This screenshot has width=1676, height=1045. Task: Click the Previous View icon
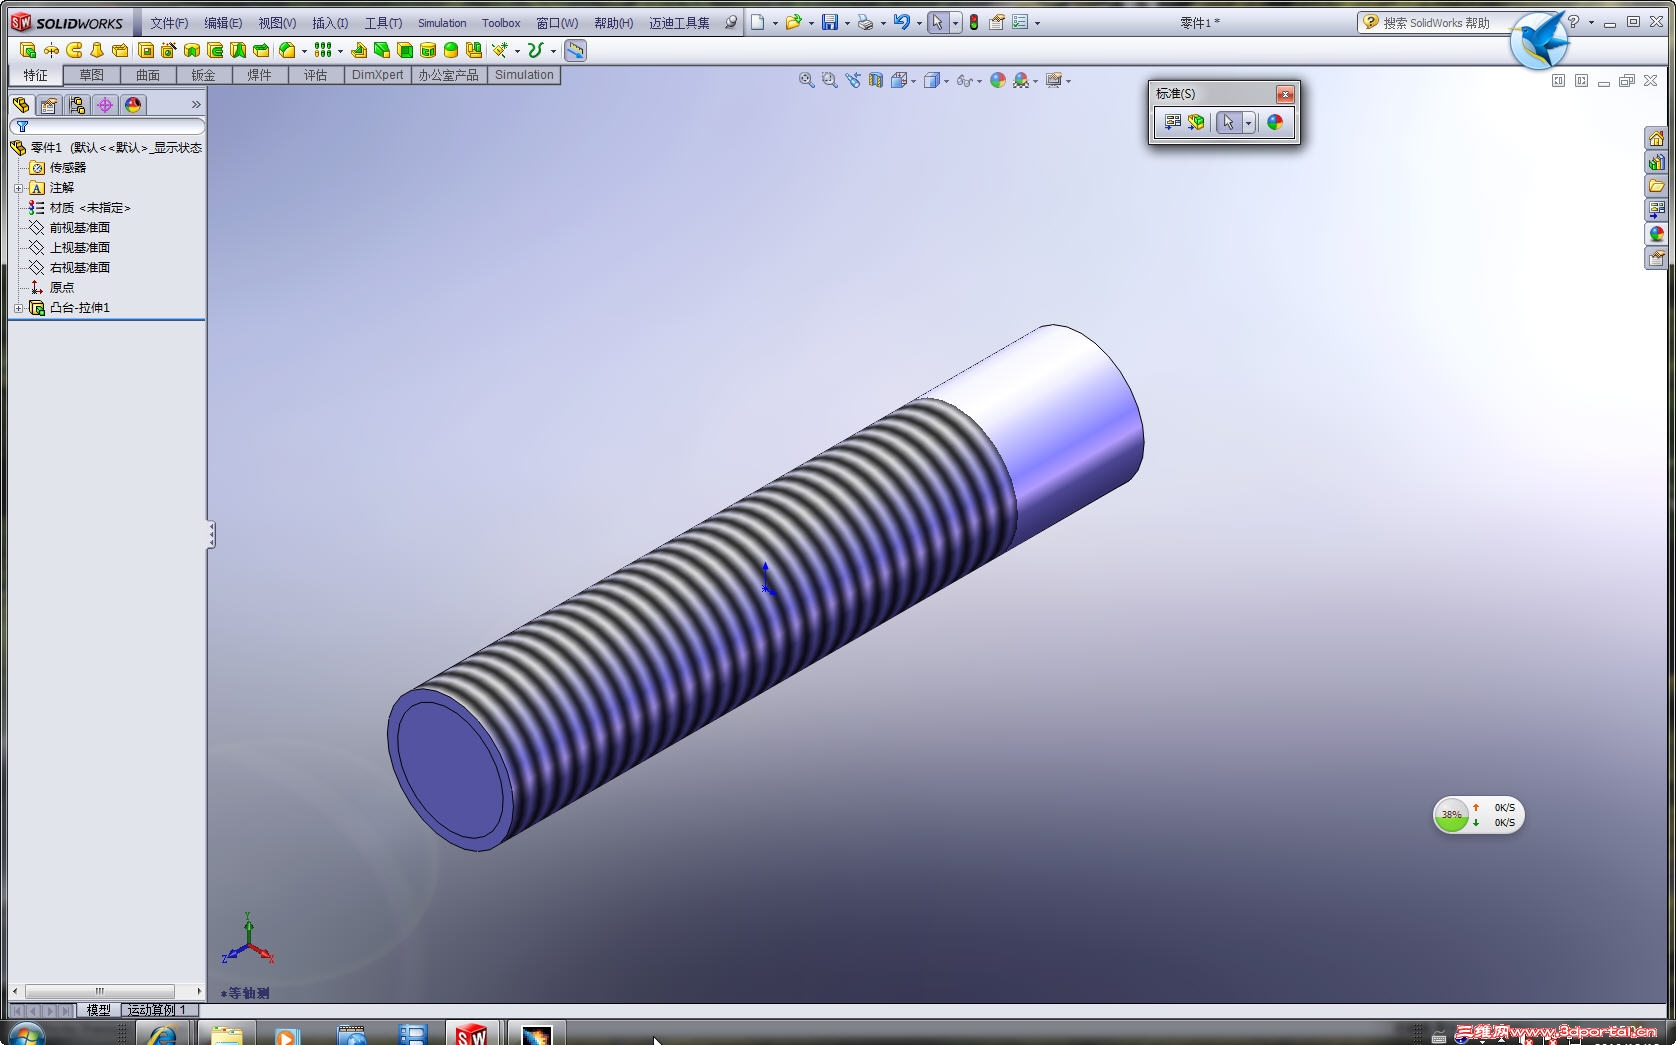point(852,80)
